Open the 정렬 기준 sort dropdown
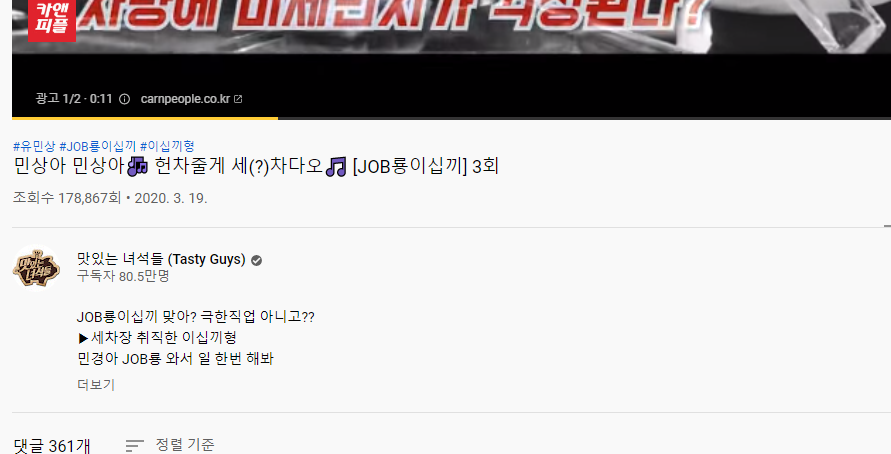The width and height of the screenshot is (891, 454). click(170, 445)
